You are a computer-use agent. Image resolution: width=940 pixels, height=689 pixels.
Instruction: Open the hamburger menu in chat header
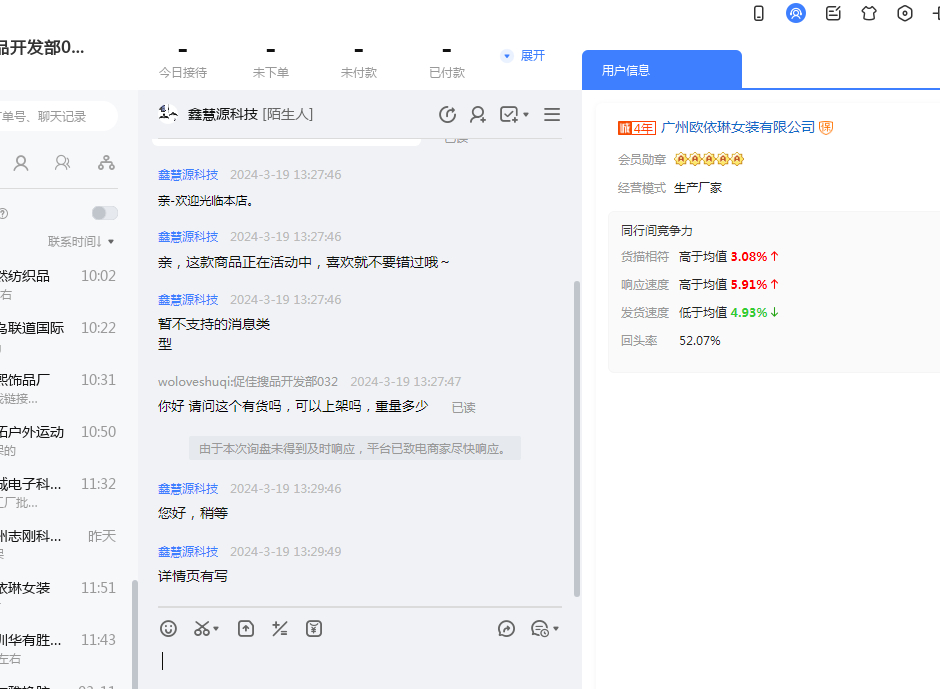click(x=552, y=115)
